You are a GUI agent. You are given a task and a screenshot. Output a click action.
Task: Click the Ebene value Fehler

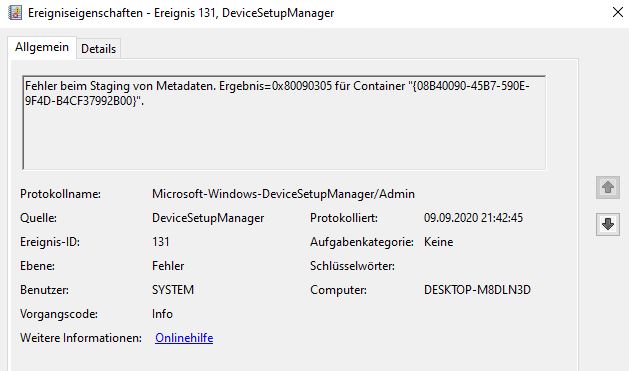pos(168,266)
